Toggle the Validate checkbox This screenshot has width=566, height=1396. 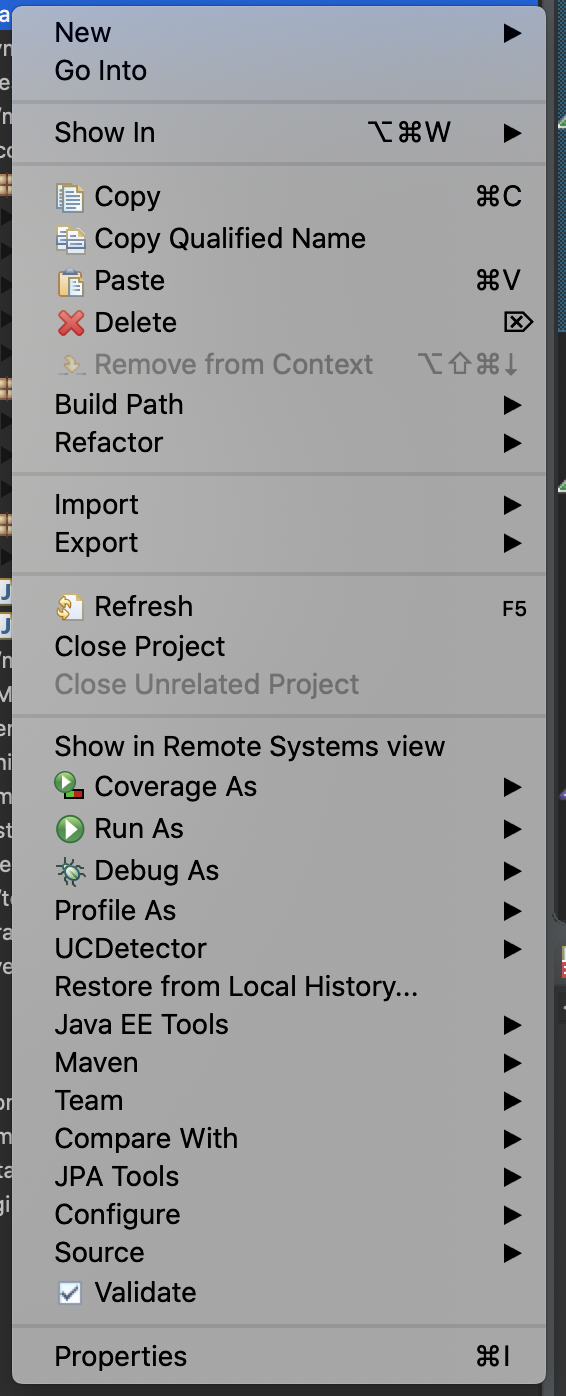70,1293
